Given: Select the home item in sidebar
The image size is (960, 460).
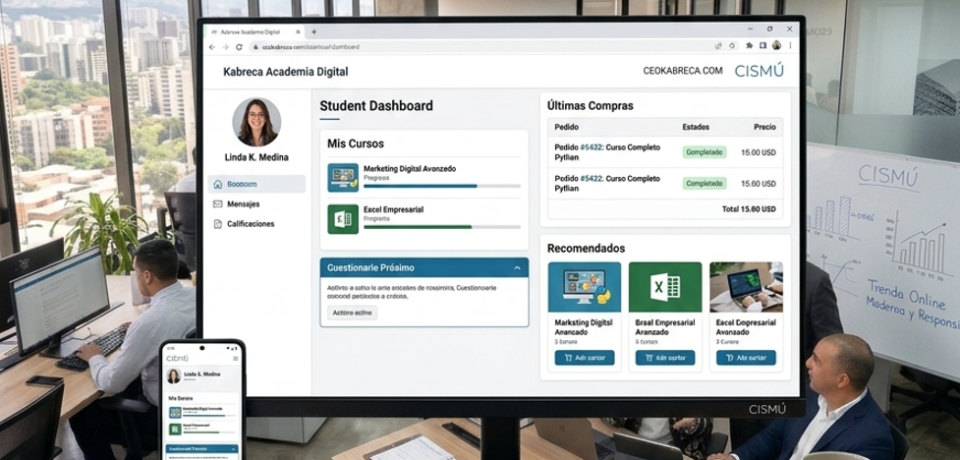Looking at the screenshot, I should click(x=257, y=184).
